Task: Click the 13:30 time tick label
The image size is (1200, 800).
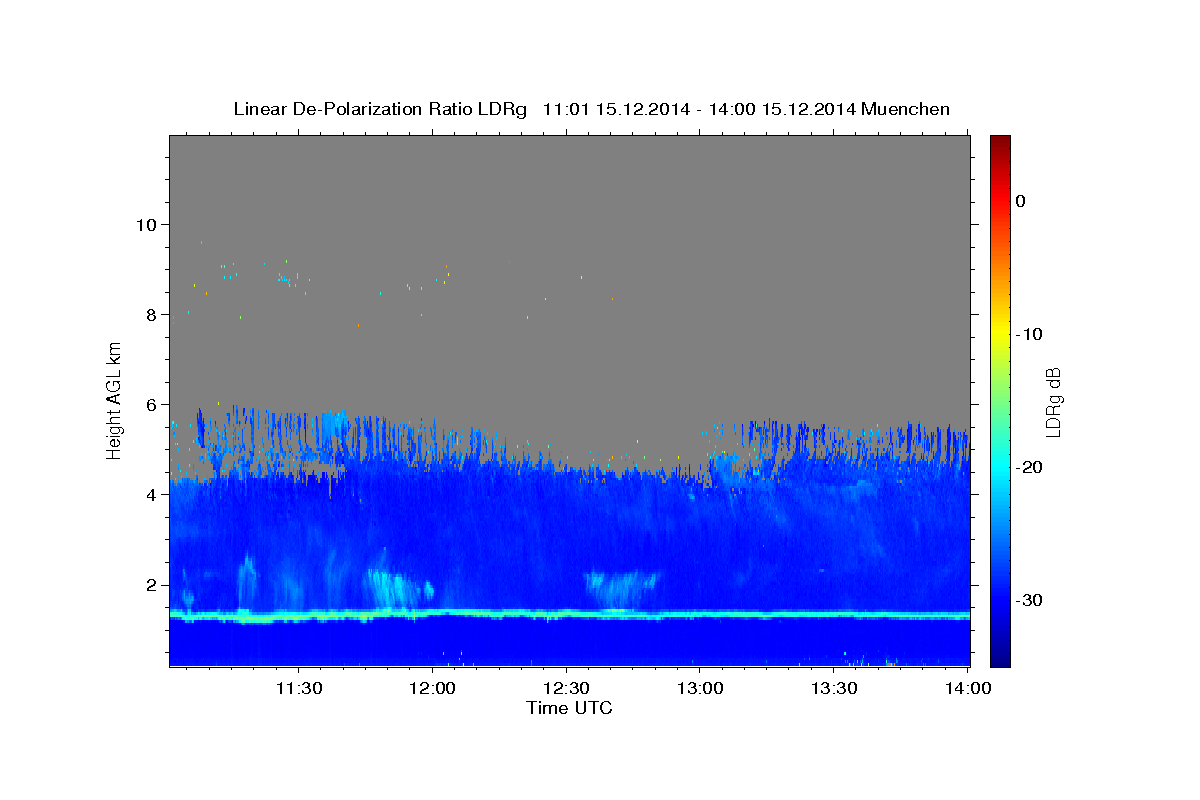Action: point(834,688)
